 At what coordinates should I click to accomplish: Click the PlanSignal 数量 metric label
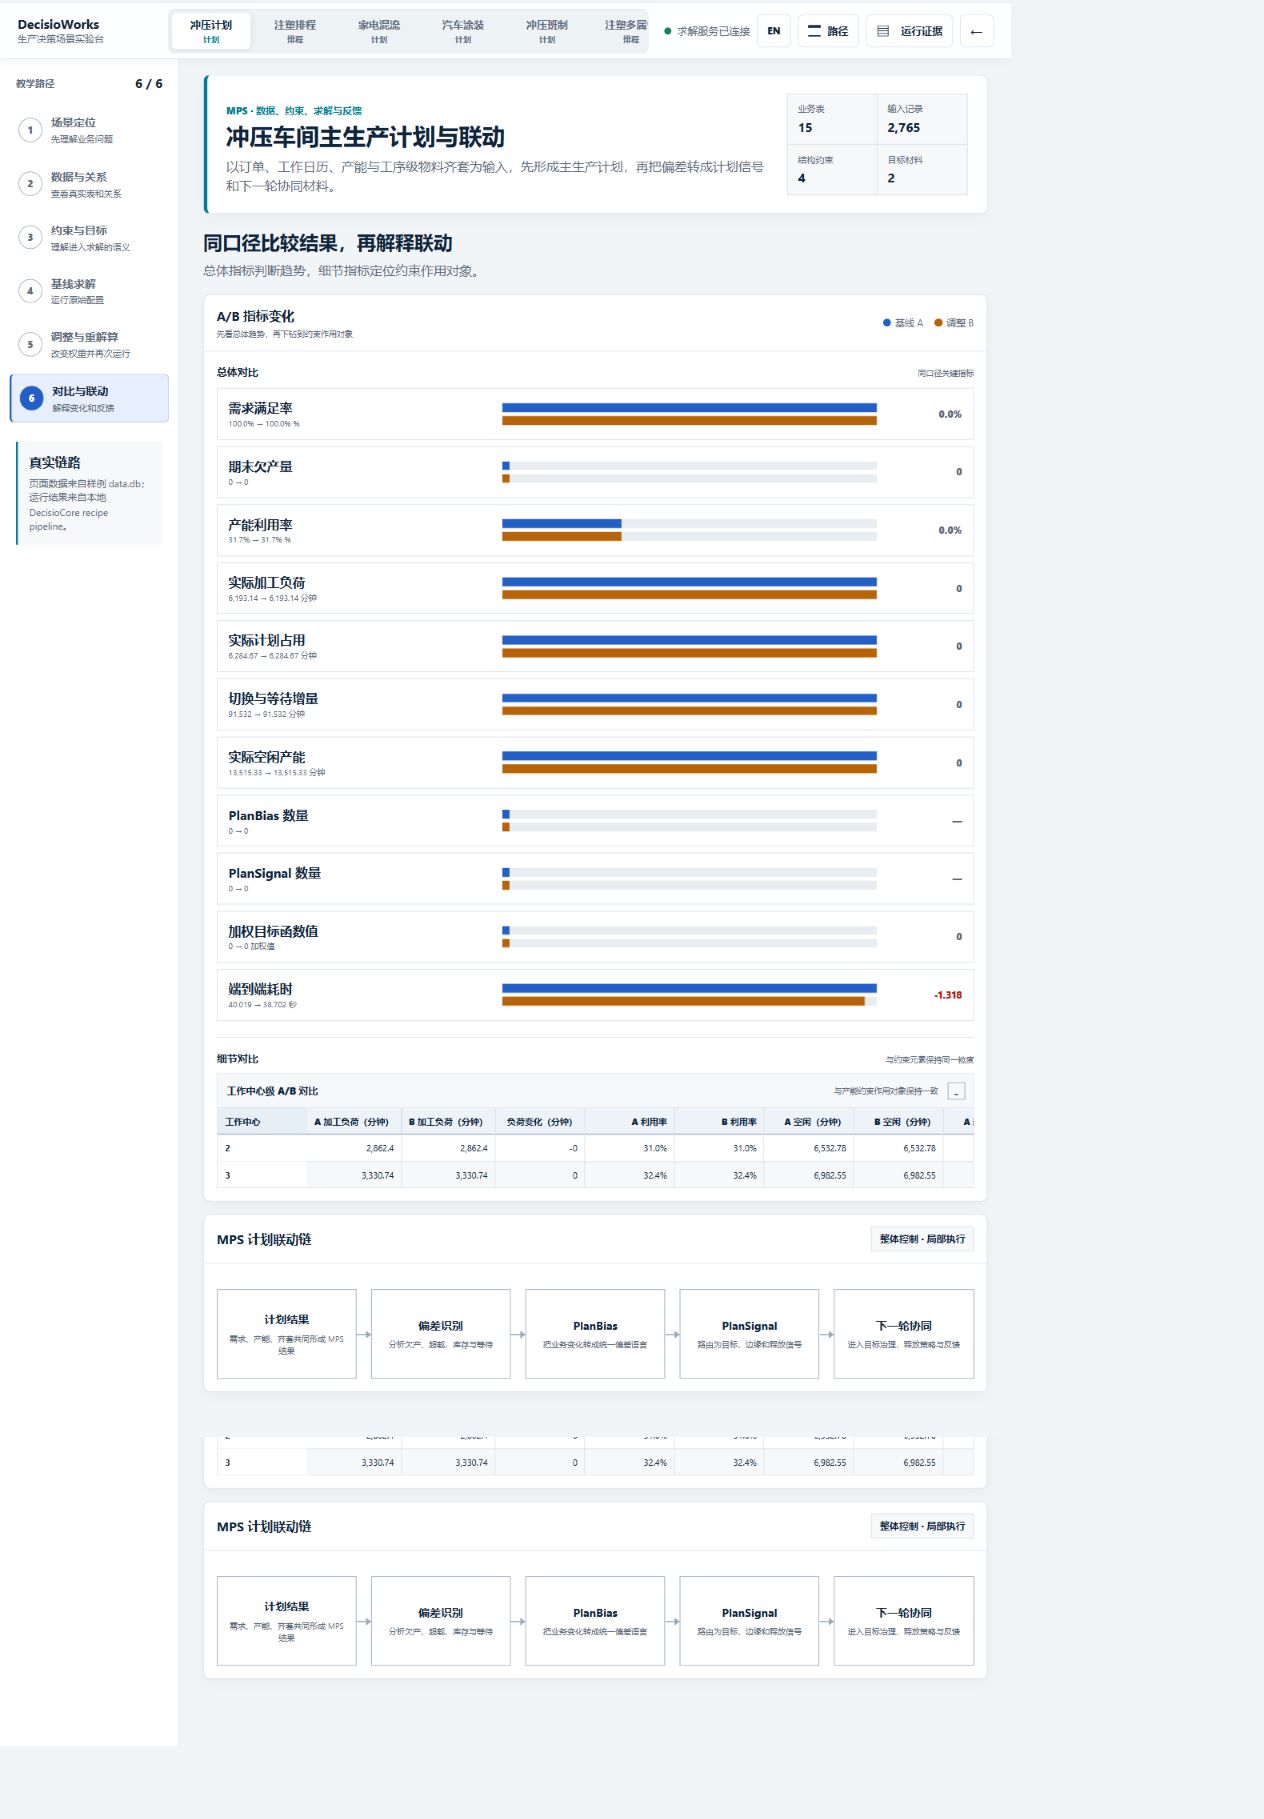(x=275, y=873)
